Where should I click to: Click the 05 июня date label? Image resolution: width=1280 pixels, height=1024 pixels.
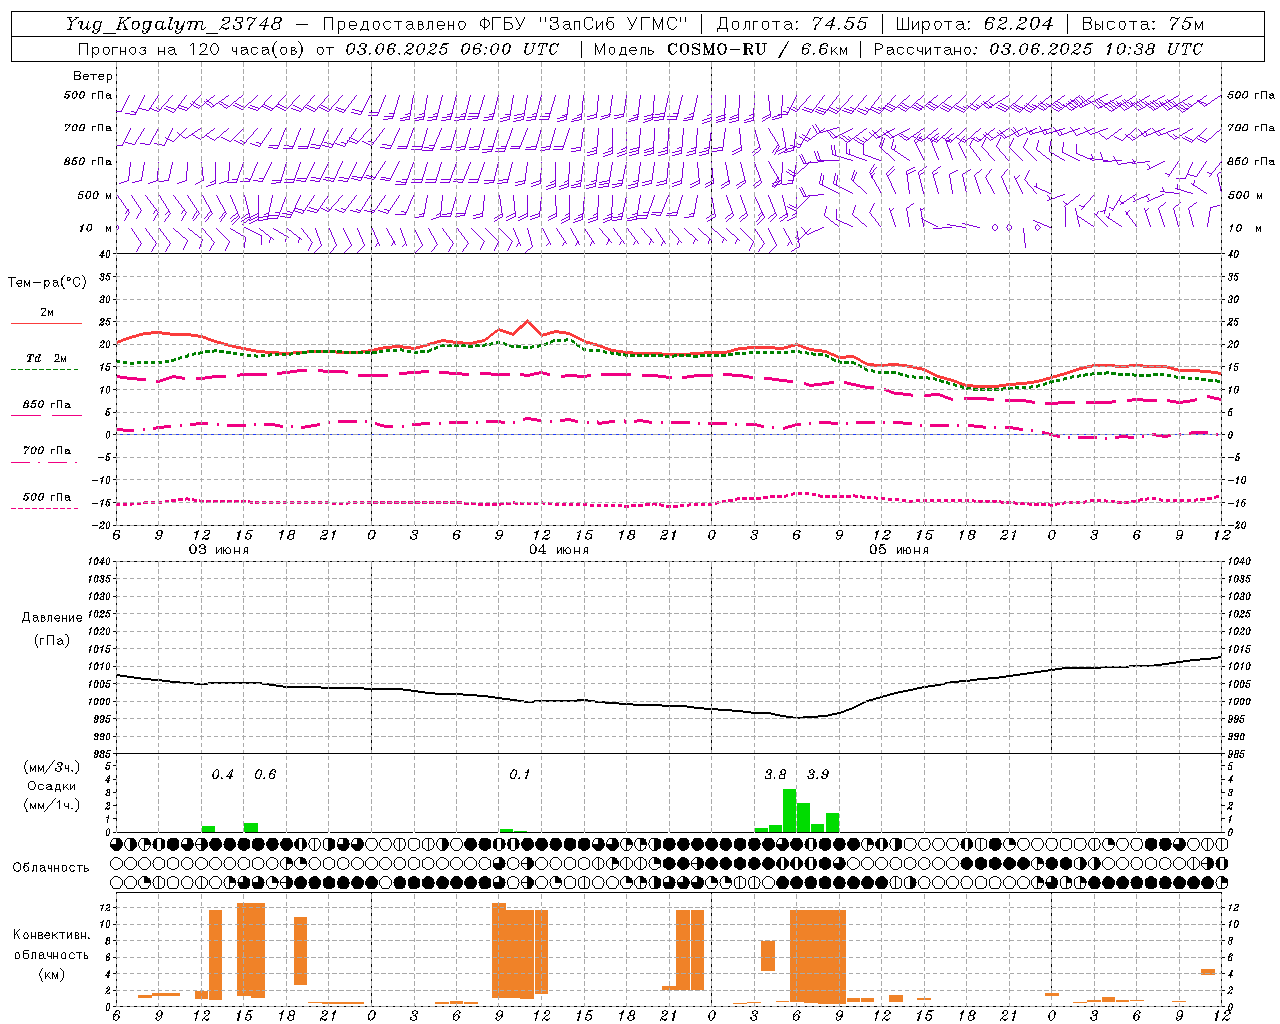(899, 550)
